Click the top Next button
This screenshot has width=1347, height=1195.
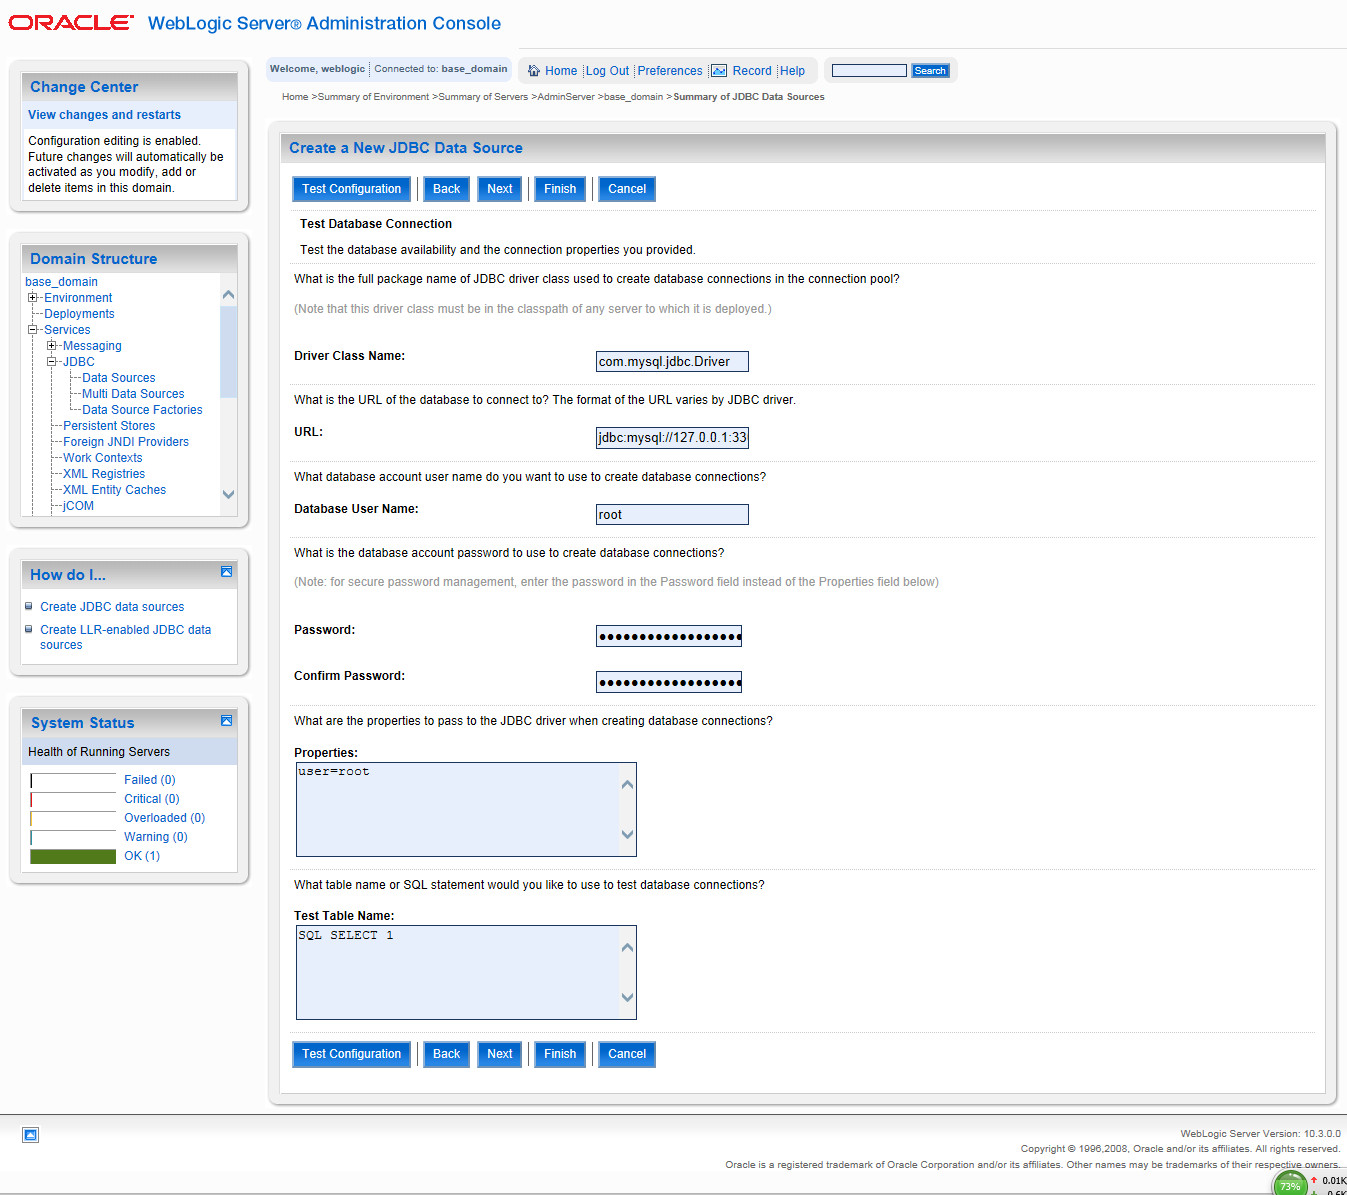pyautogui.click(x=499, y=189)
